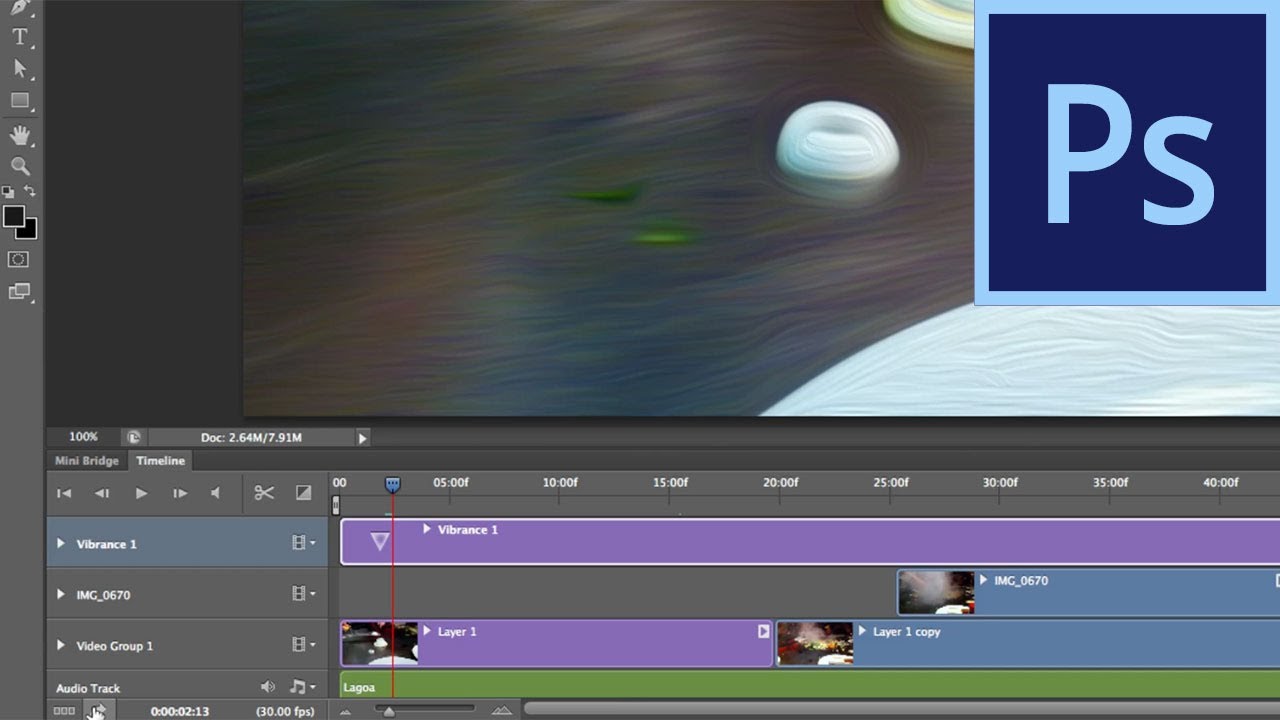Select the IMG_0670 clip thumbnail
The height and width of the screenshot is (720, 1280).
[936, 592]
